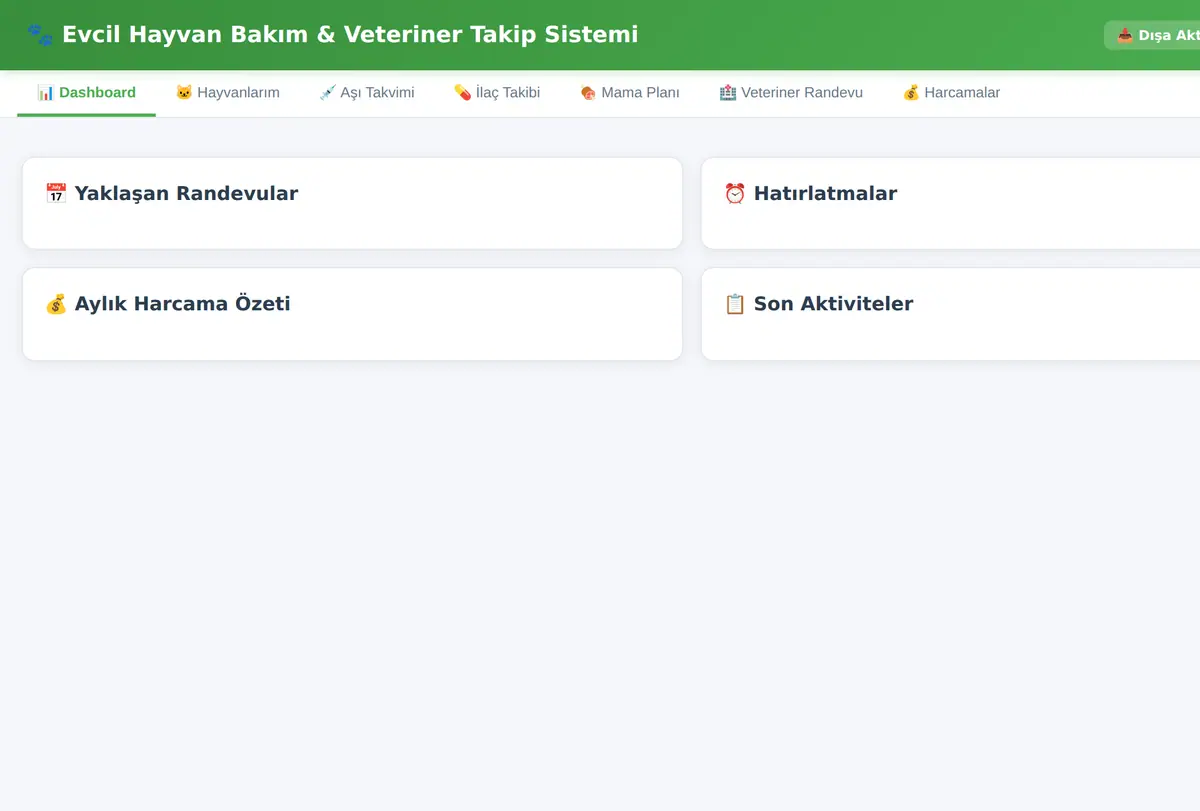Open the Dashboard tab
Image resolution: width=1200 pixels, height=811 pixels.
click(x=86, y=93)
